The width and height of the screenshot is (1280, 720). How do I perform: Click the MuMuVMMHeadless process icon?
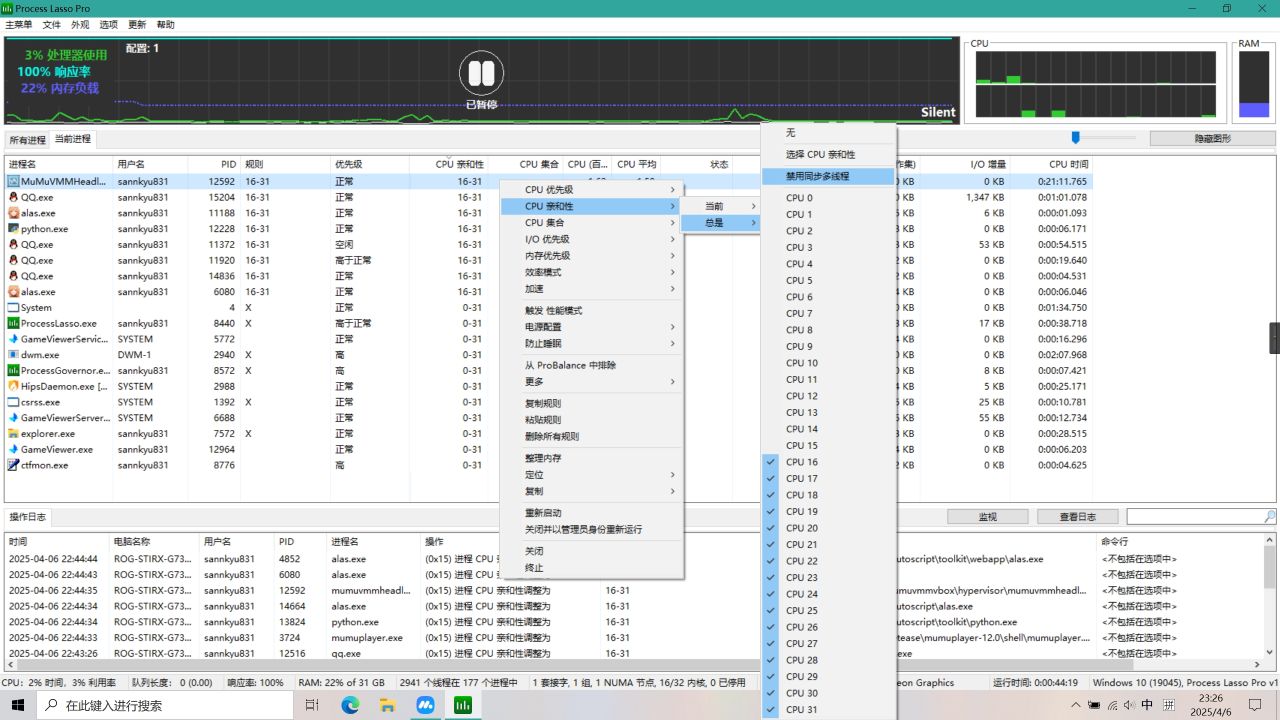pos(14,182)
